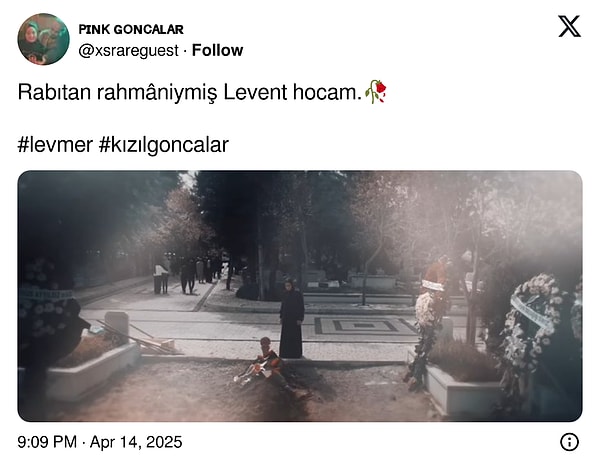
Task: Click the tweet text mentioning Levent hocam
Action: point(190,92)
